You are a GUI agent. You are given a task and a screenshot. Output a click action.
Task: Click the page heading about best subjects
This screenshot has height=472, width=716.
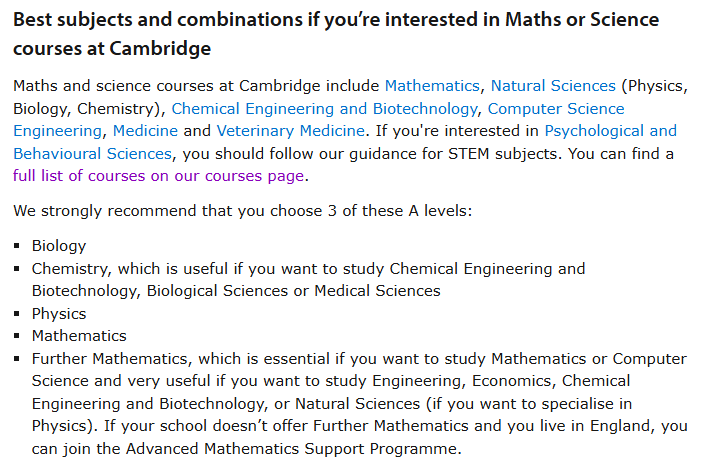(x=336, y=34)
